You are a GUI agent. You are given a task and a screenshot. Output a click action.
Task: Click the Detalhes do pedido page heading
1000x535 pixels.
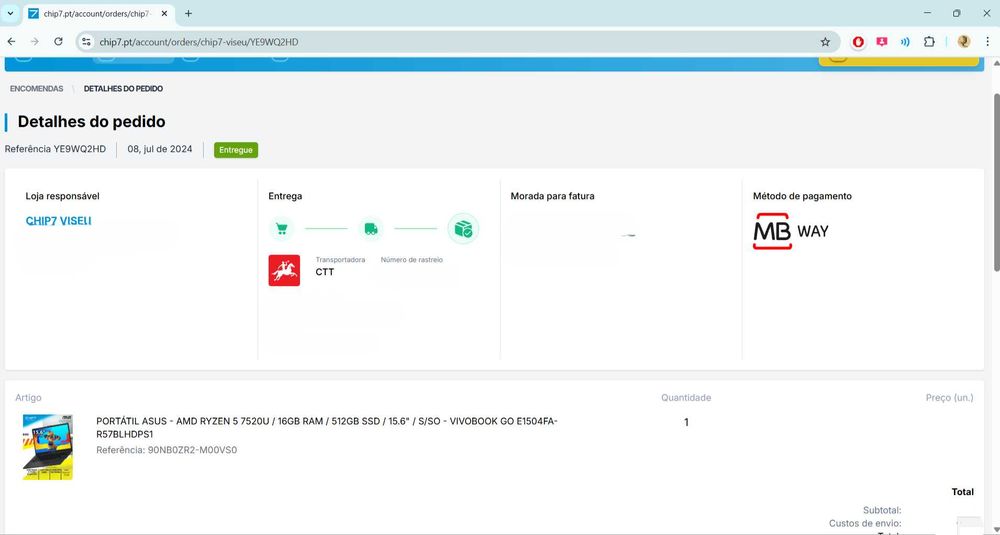tap(91, 122)
